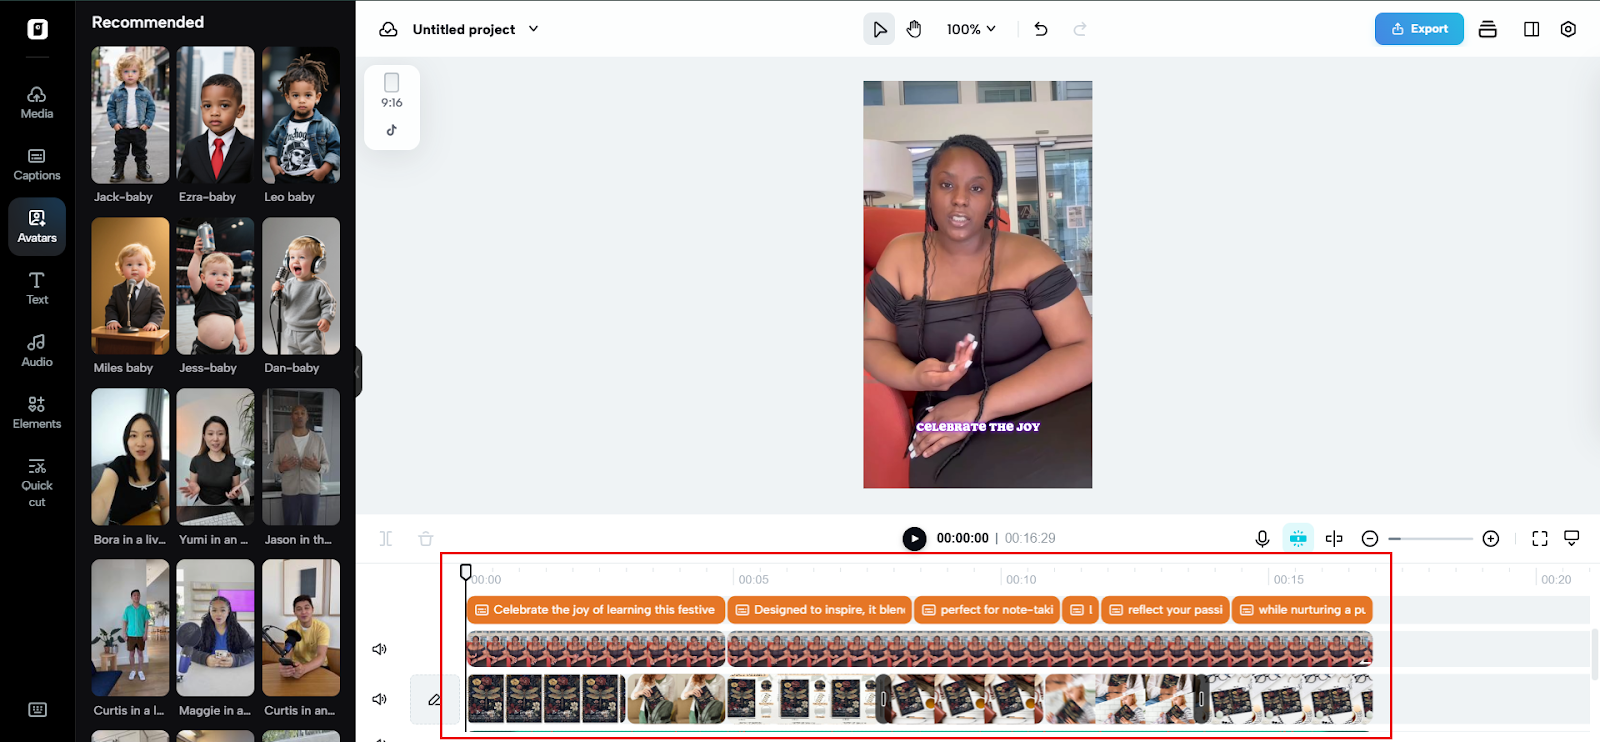
Task: Click the 'Celebrate the joy' caption in preview
Action: [x=978, y=427]
